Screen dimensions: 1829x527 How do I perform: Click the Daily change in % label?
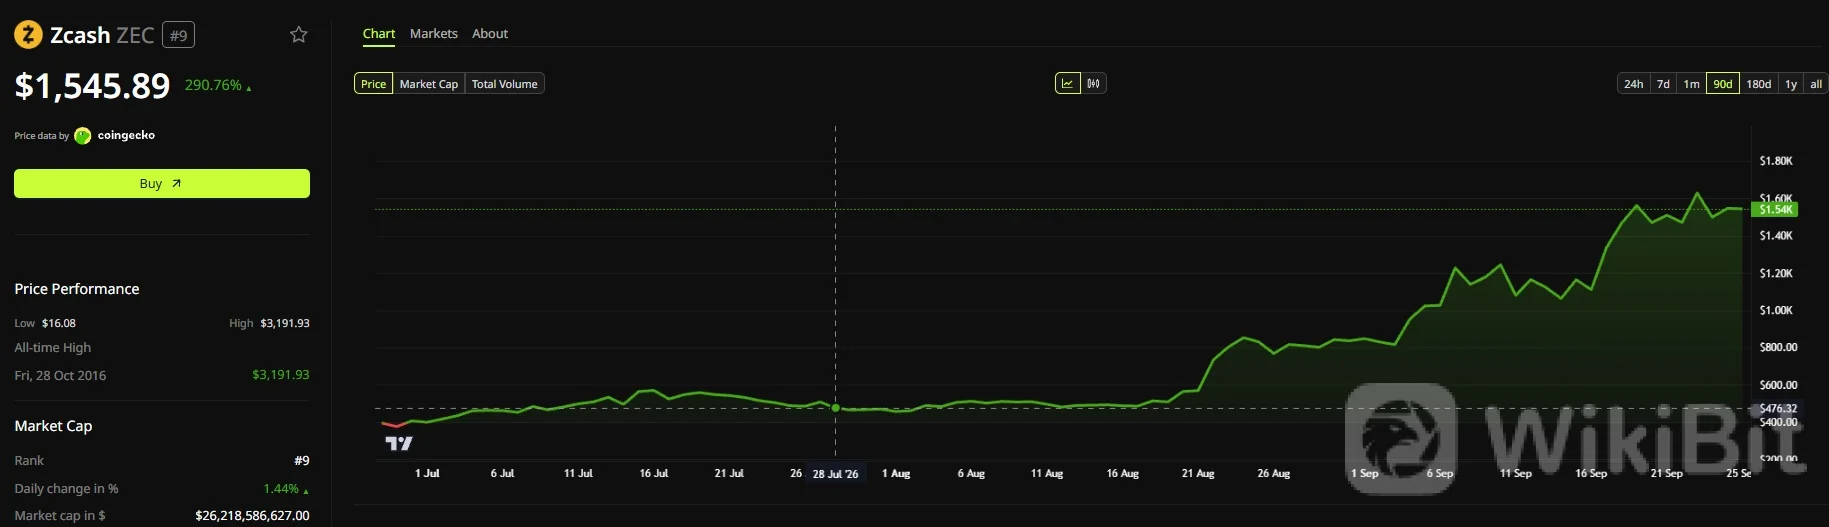click(x=66, y=489)
